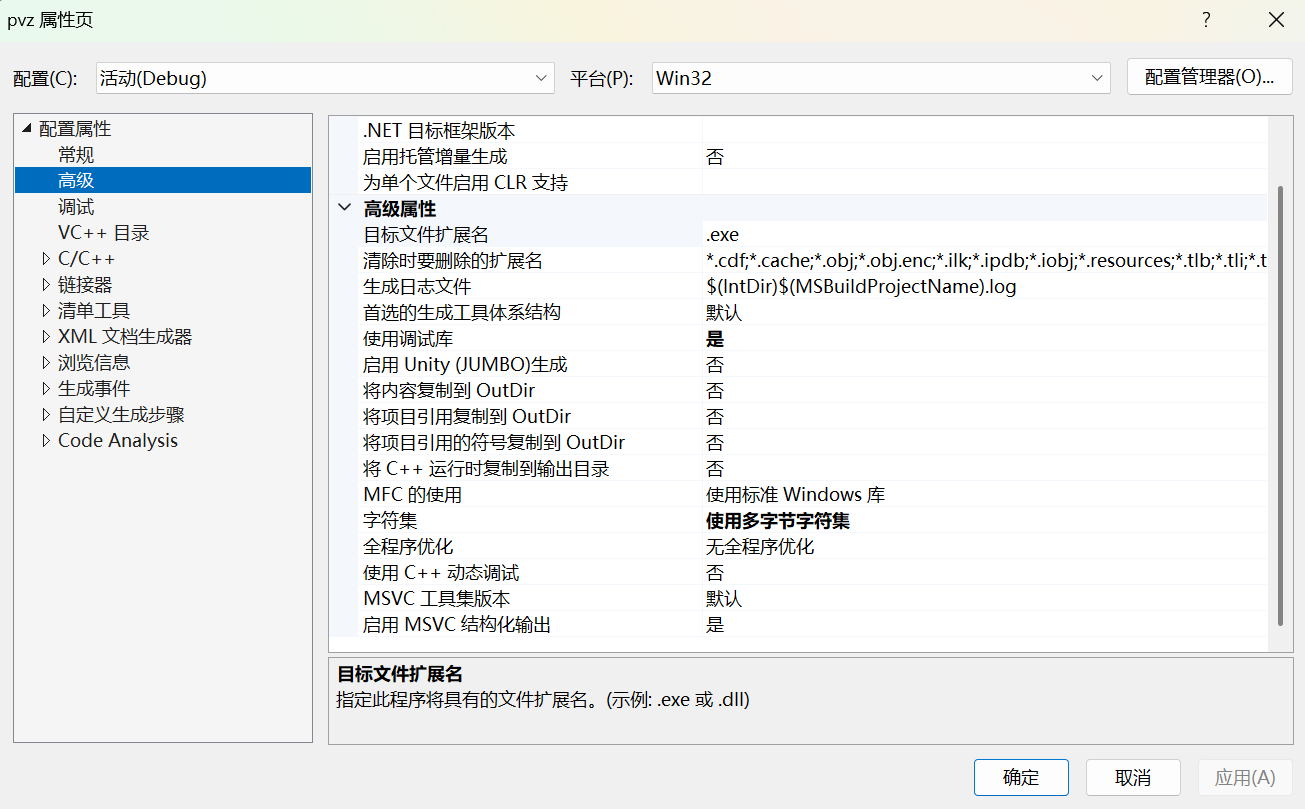Select 调试 in the property tree
Viewport: 1305px width, 809px height.
76,207
